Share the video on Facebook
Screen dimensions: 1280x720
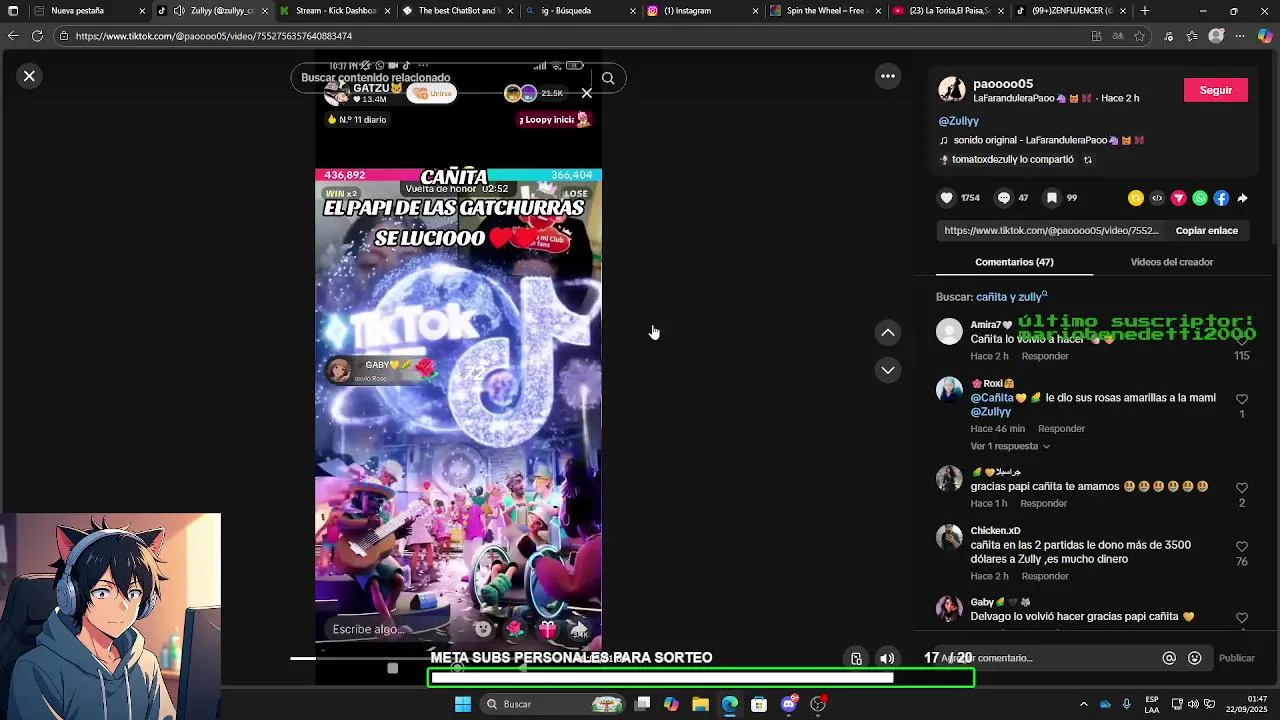[x=1221, y=198]
